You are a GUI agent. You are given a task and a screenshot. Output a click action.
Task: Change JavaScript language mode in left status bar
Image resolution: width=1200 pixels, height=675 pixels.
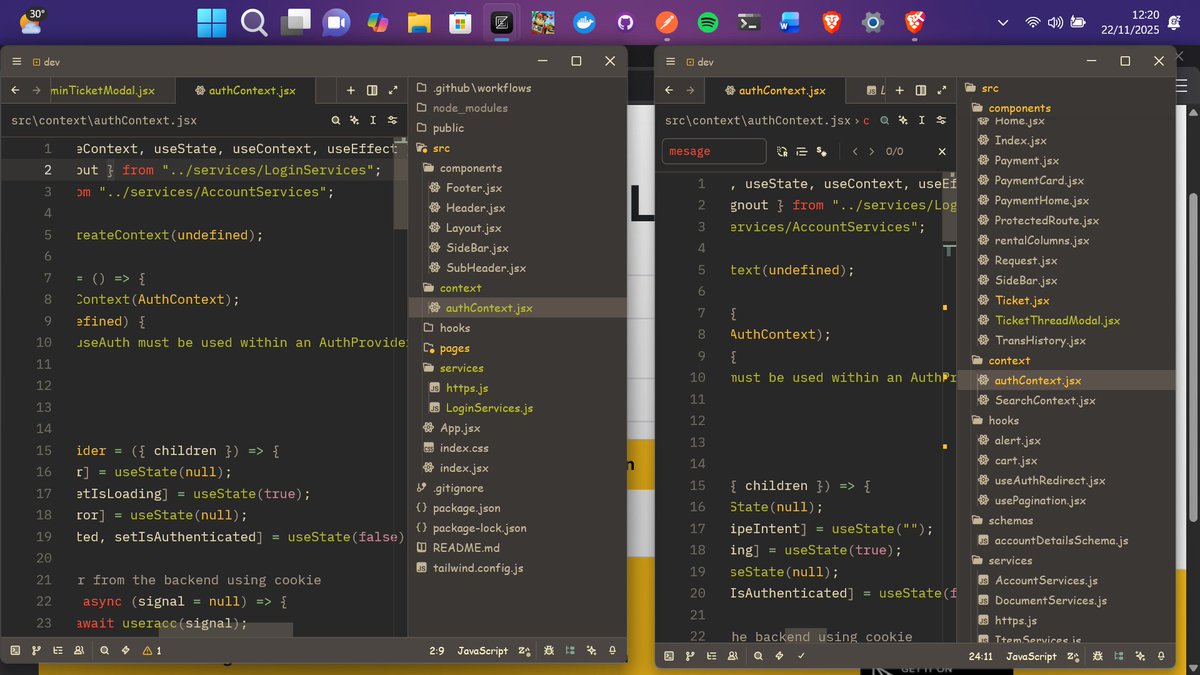[483, 651]
